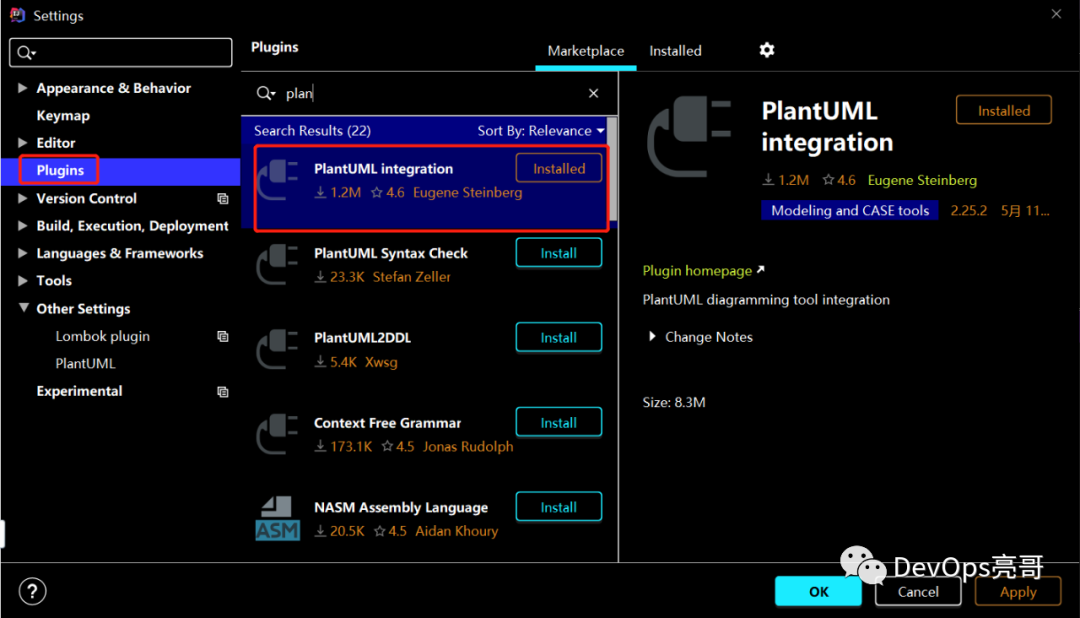Click the large plug icon in details pane

(689, 136)
